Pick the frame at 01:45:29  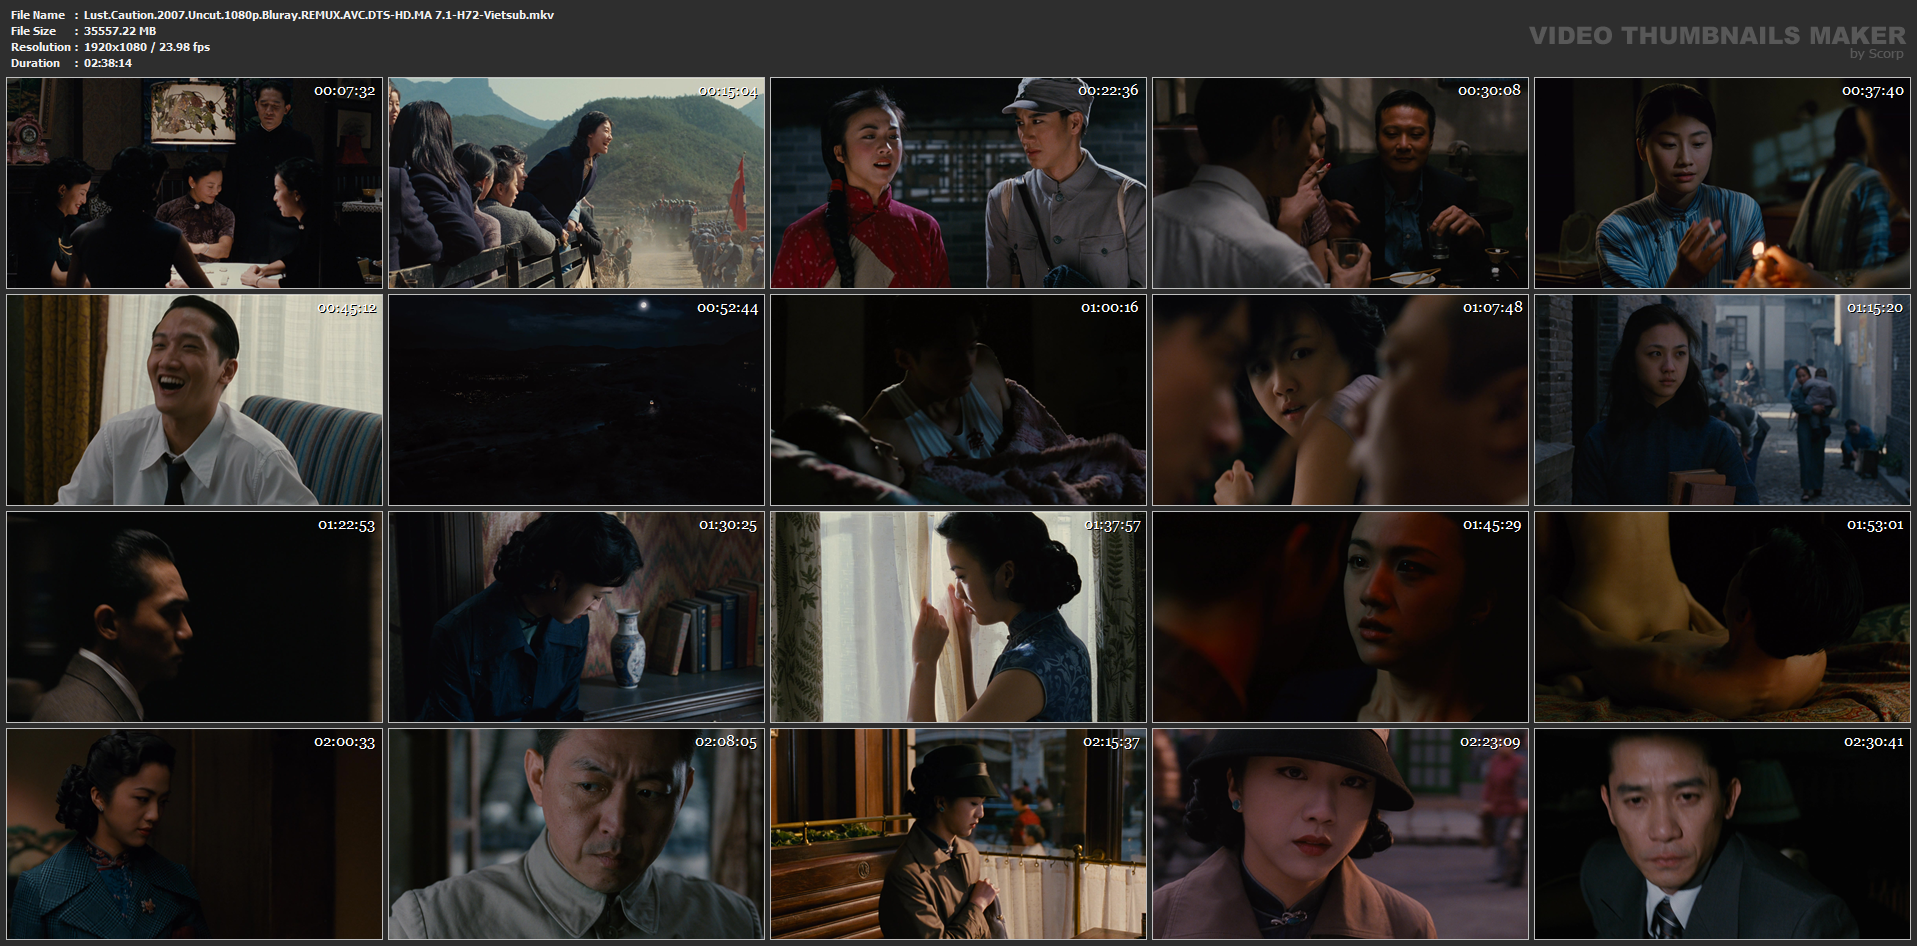pos(1340,617)
